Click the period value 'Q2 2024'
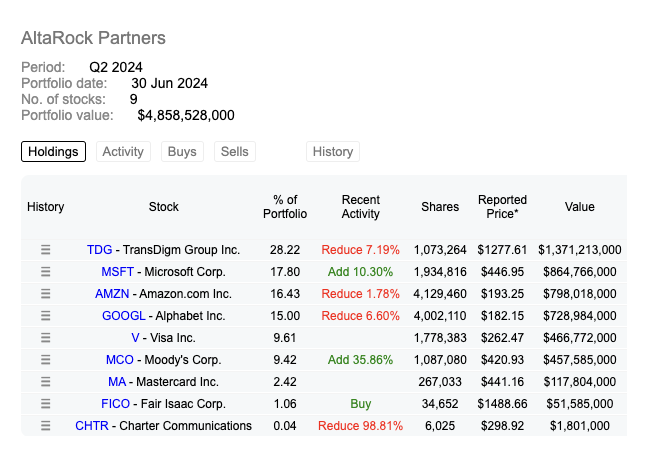The image size is (646, 456). tap(116, 67)
